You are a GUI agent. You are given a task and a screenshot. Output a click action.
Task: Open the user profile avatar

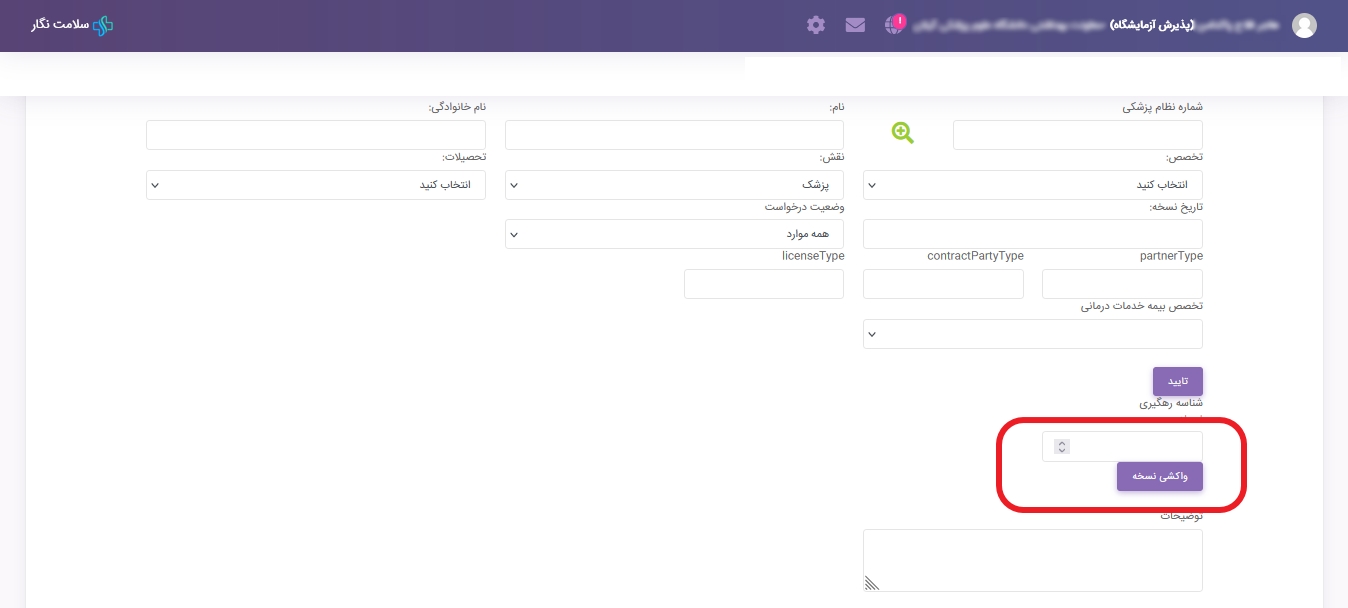tap(1304, 26)
